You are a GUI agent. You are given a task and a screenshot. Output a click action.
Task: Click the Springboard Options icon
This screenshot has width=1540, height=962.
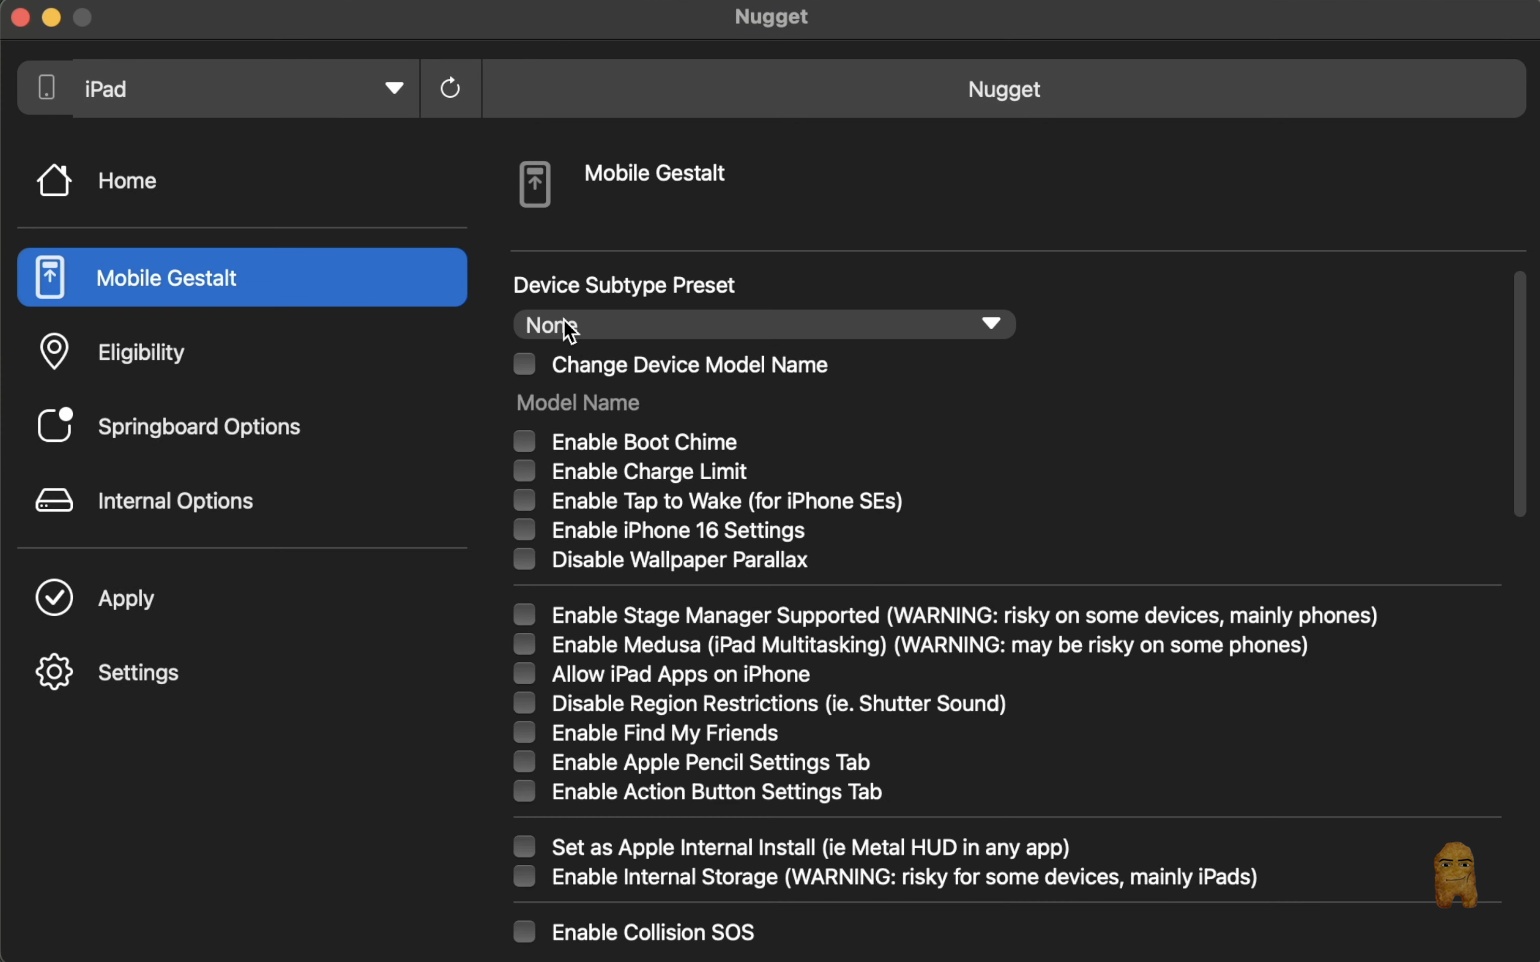click(55, 426)
